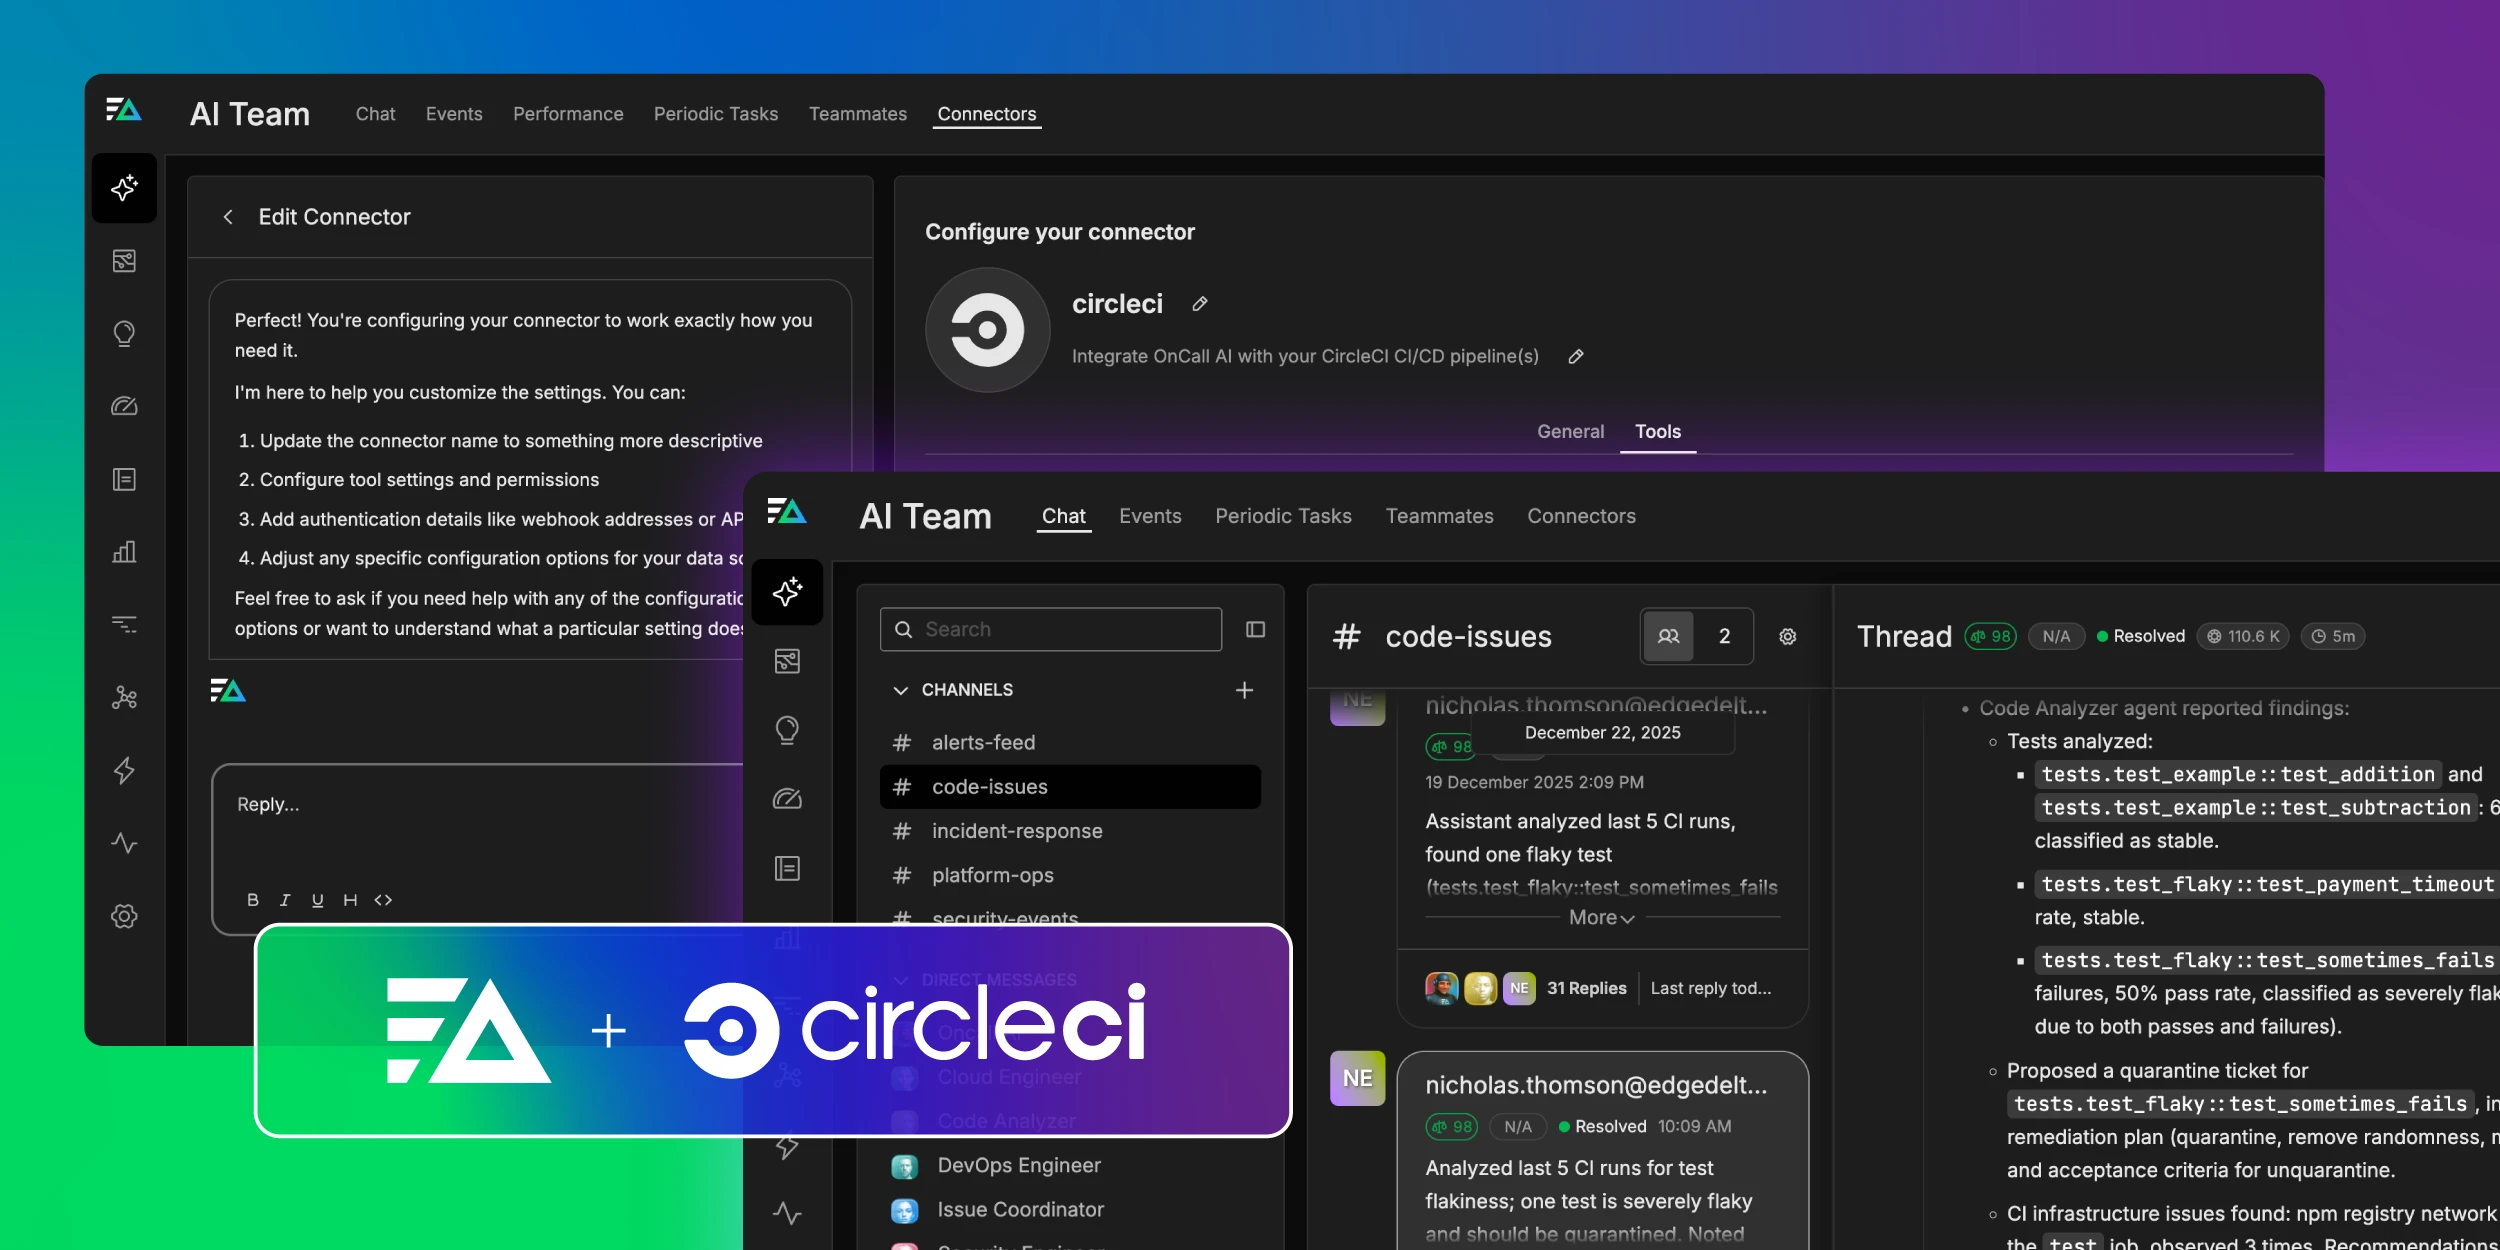Image resolution: width=2500 pixels, height=1250 pixels.
Task: Open the events lightning bolt icon in the sidebar
Action: click(x=125, y=770)
